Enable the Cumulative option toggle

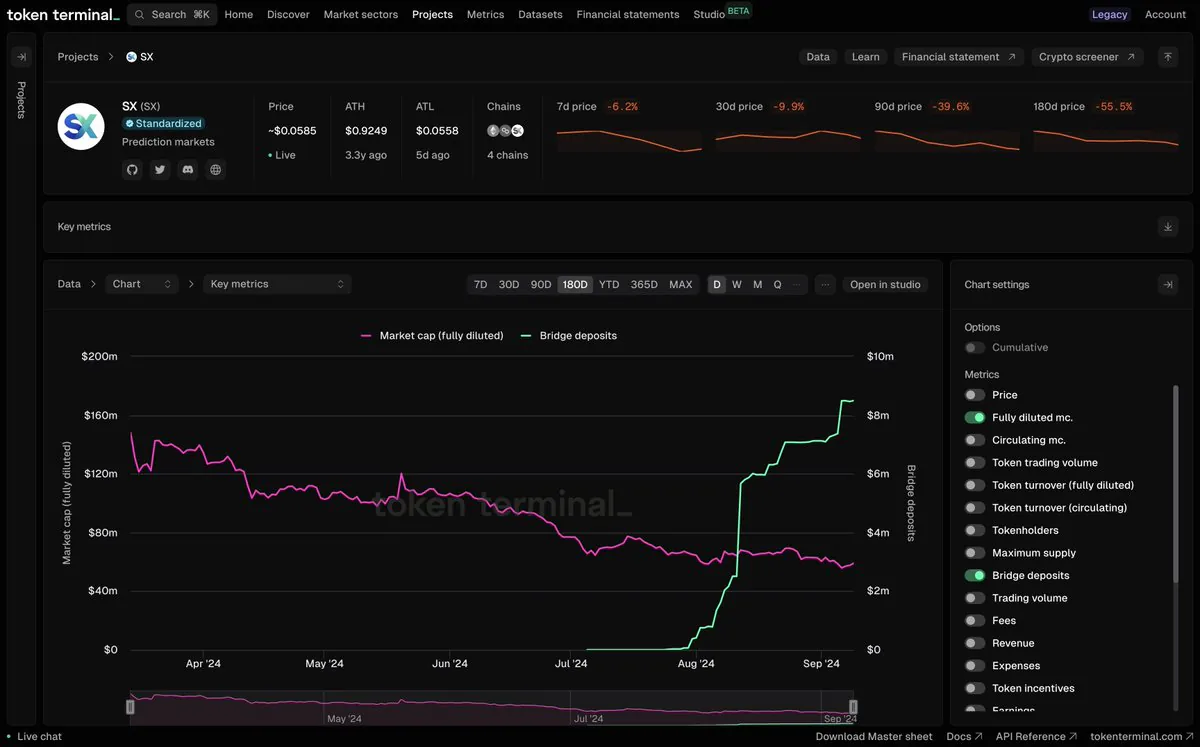click(975, 348)
